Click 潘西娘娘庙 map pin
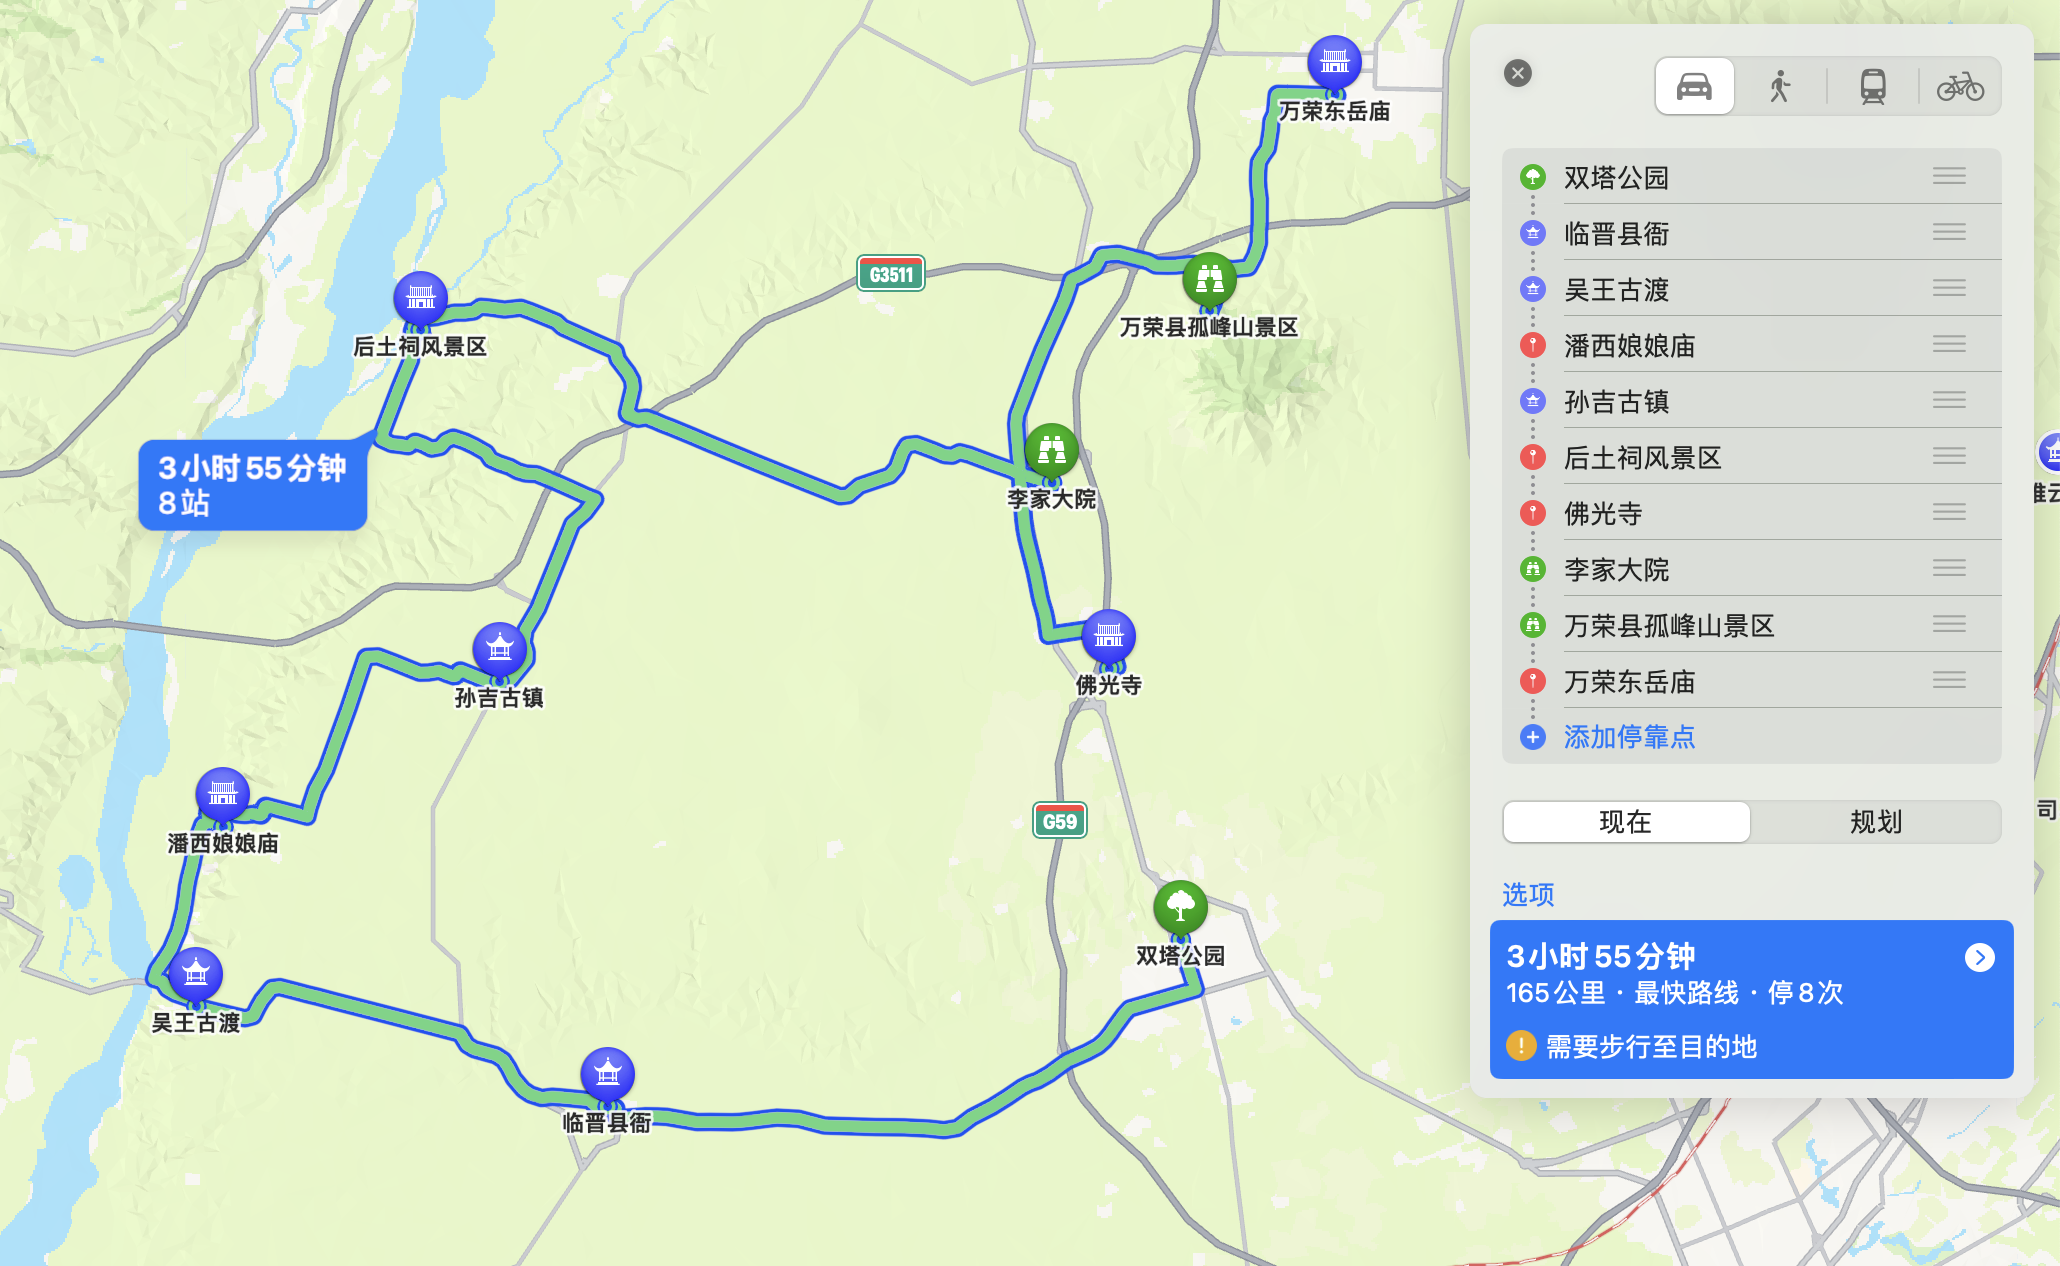 pos(222,795)
